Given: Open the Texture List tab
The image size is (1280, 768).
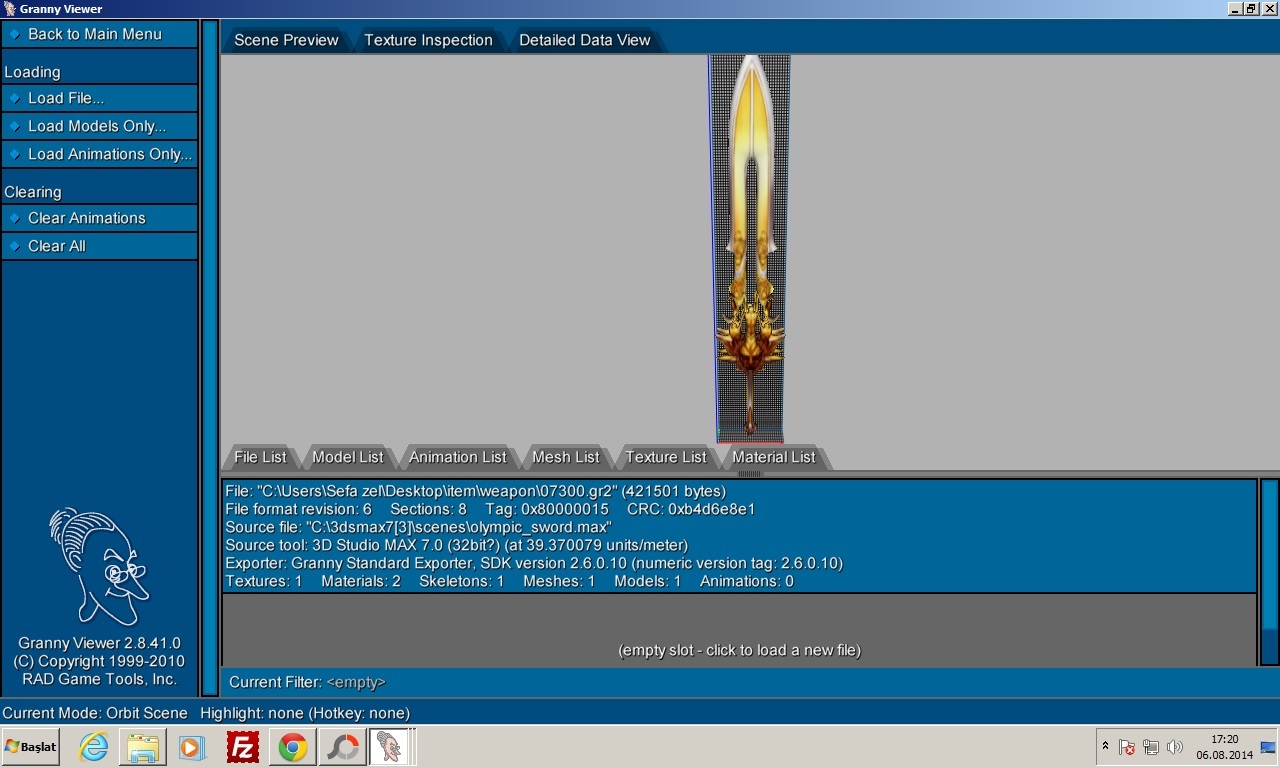Looking at the screenshot, I should pyautogui.click(x=665, y=457).
